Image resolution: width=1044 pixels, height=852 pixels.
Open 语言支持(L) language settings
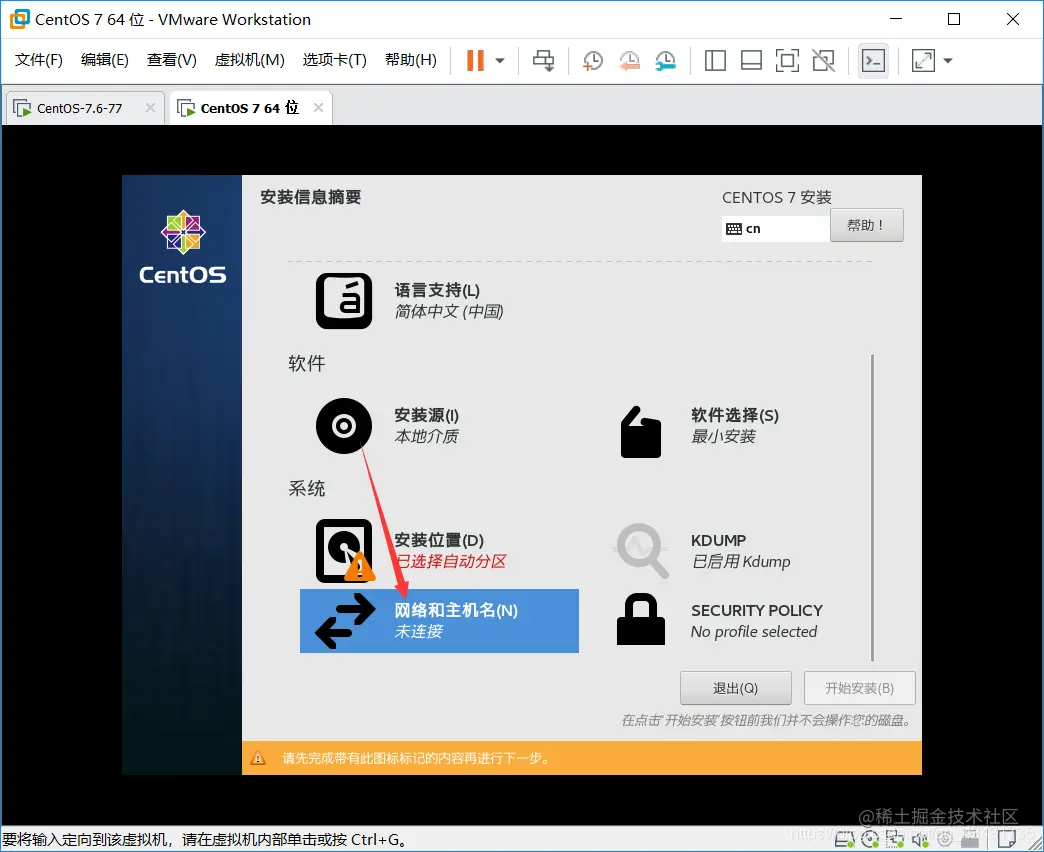coord(344,301)
